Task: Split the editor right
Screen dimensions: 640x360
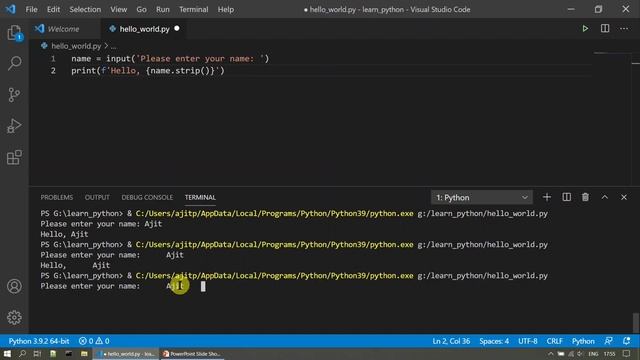Action: [x=605, y=29]
